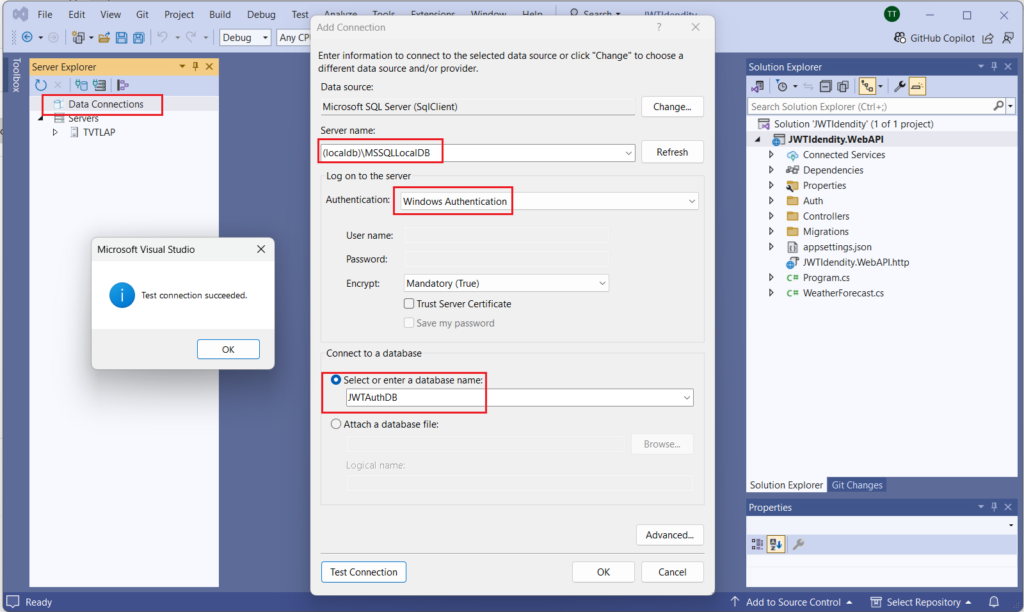
Task: Click OK in the Test connection succeeded dialog
Action: click(228, 349)
